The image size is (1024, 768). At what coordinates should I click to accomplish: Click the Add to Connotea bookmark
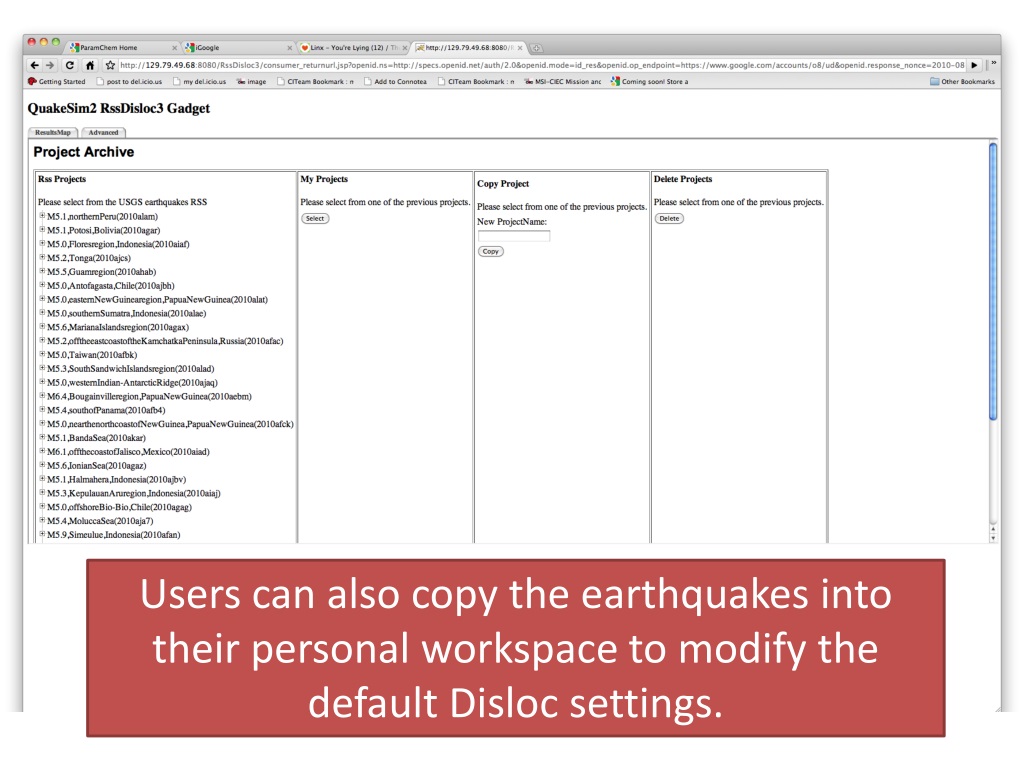(x=395, y=82)
